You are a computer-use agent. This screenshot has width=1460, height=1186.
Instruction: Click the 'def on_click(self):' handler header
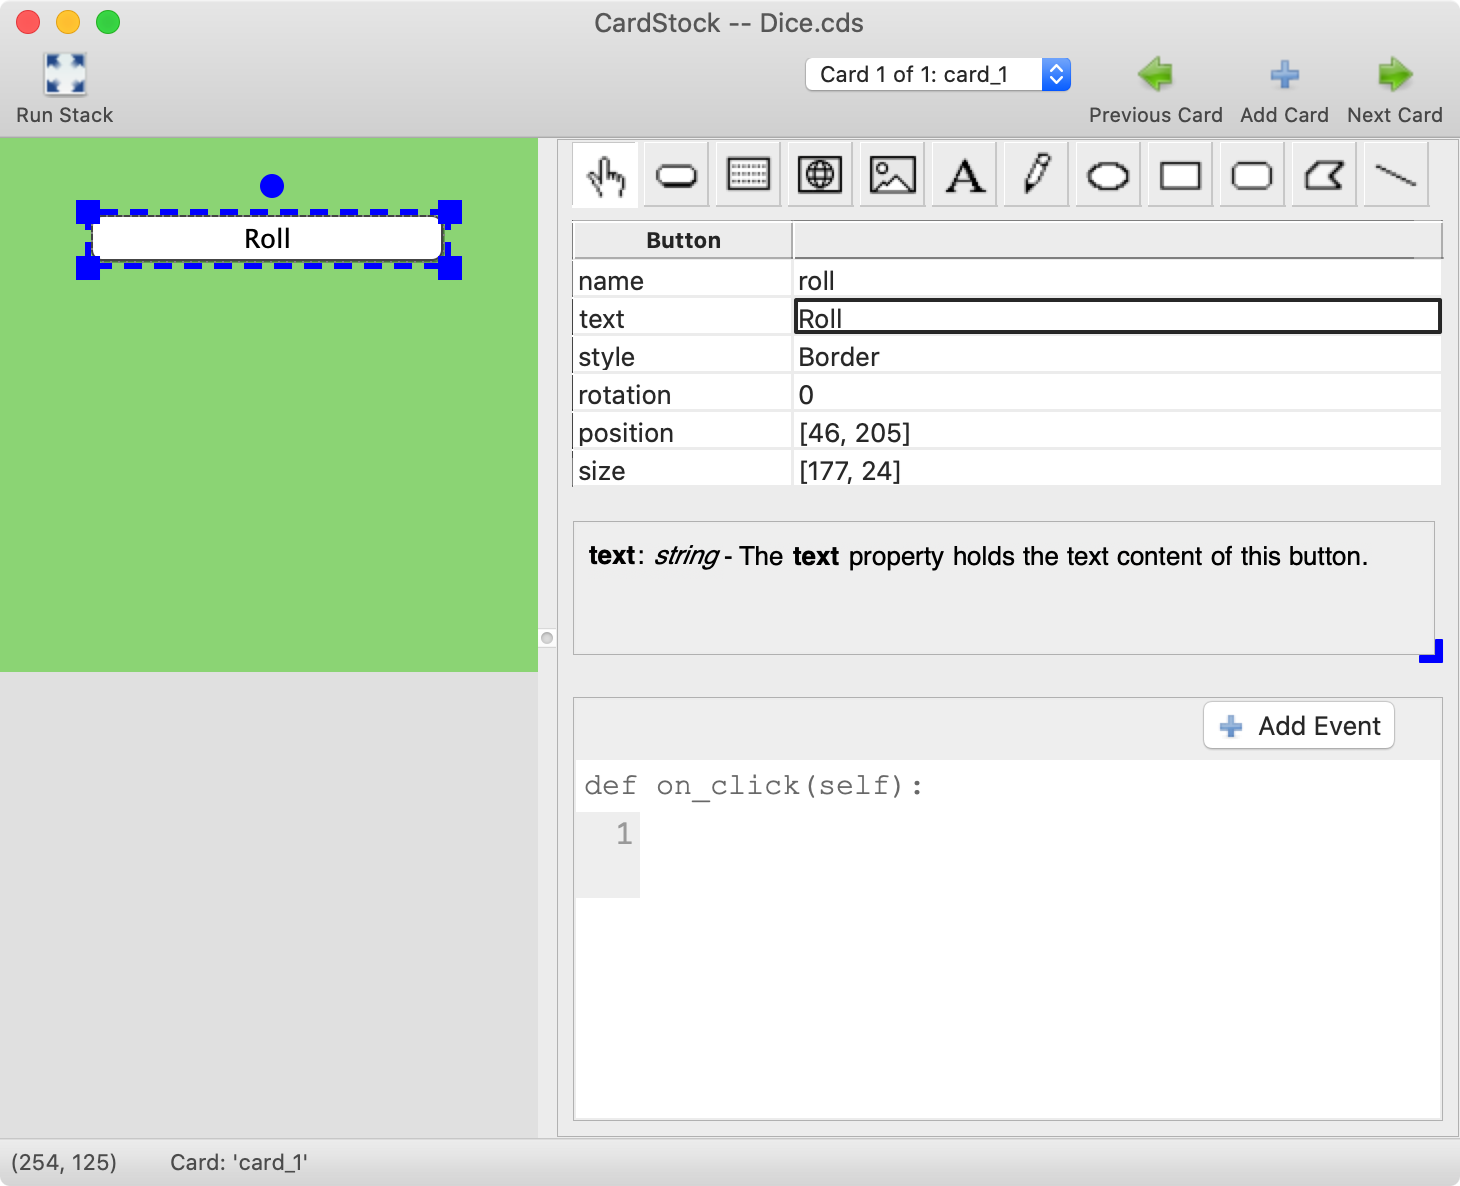point(754,786)
